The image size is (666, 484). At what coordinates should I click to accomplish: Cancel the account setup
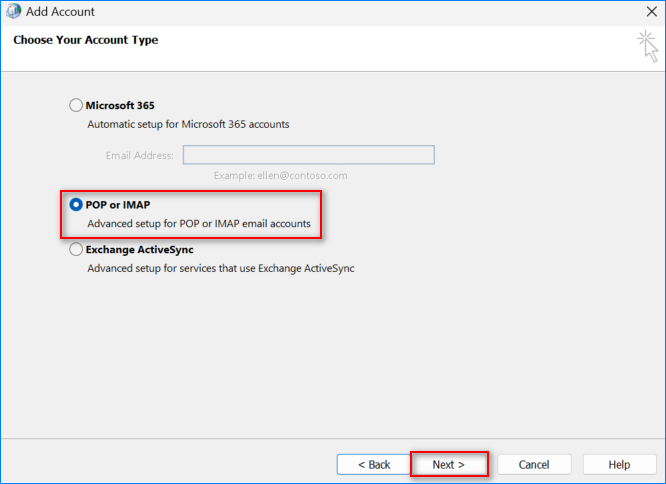(534, 465)
